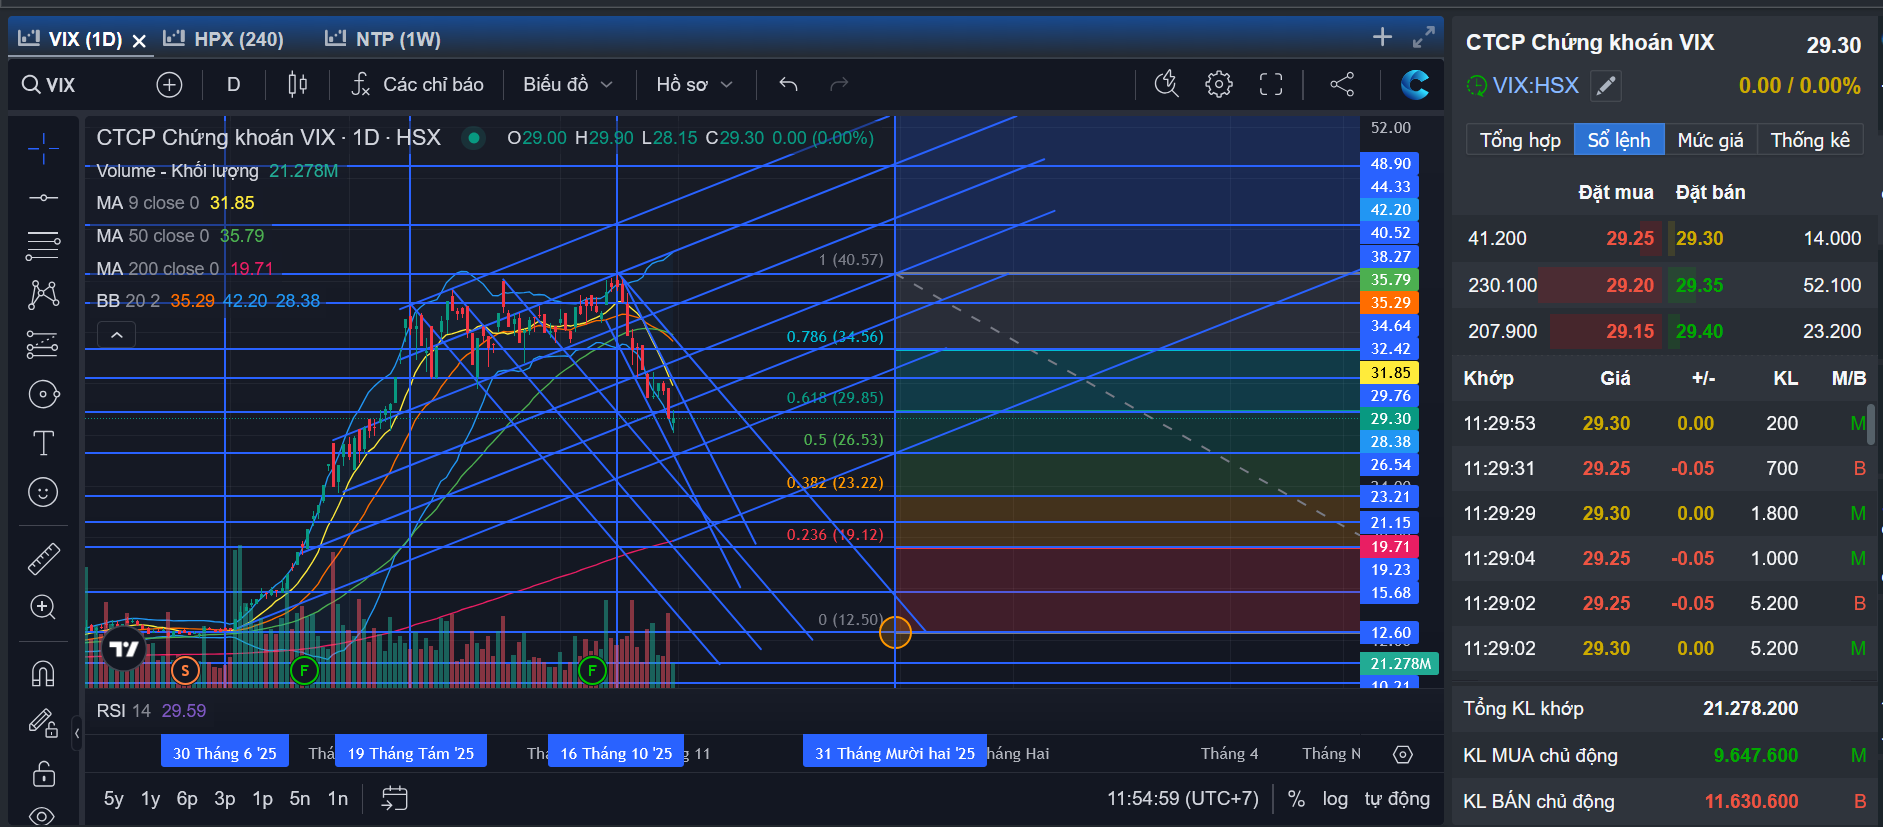Viewport: 1883px width, 827px height.
Task: Set the range to 5n
Action: point(300,799)
